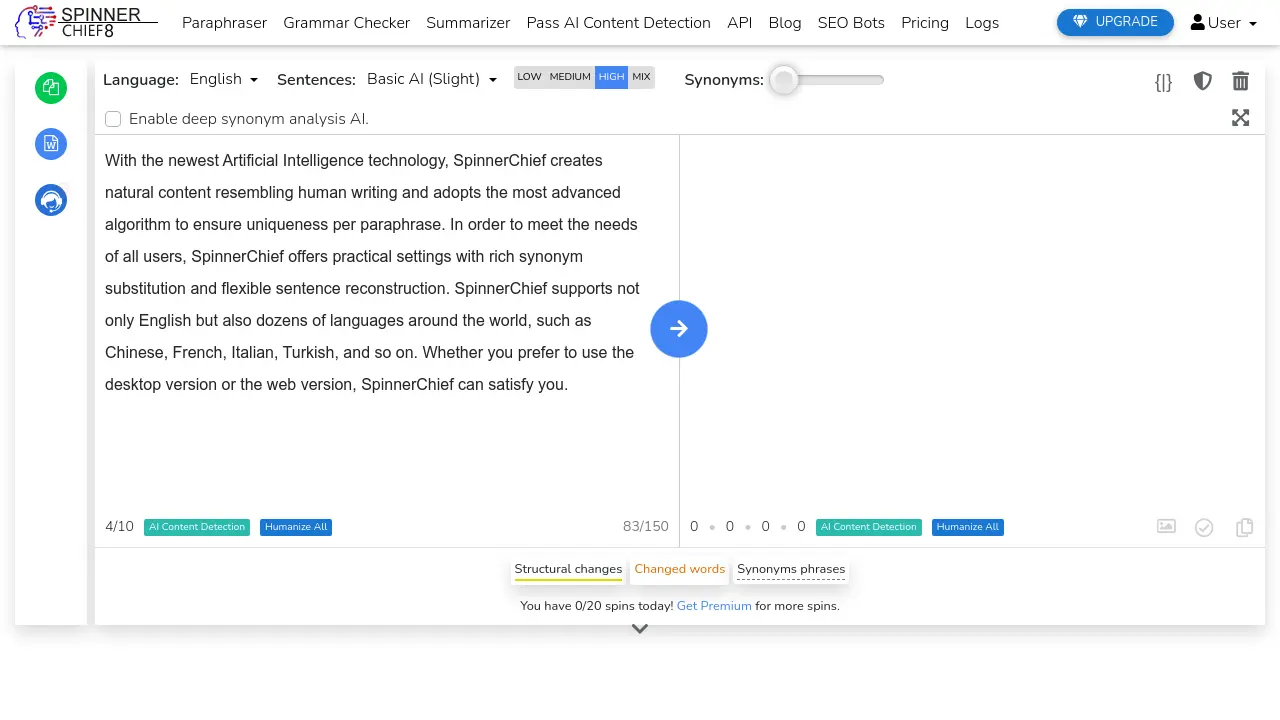Click the curly braces spintax icon
The image size is (1280, 720).
point(1163,82)
